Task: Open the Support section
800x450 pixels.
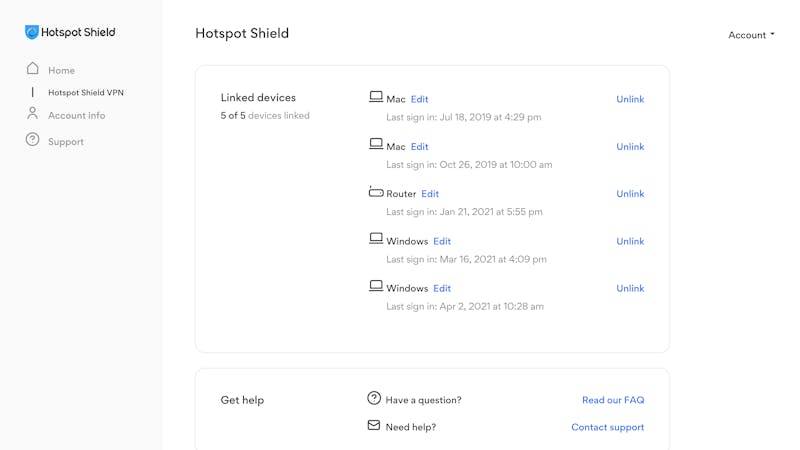Action: click(x=66, y=142)
